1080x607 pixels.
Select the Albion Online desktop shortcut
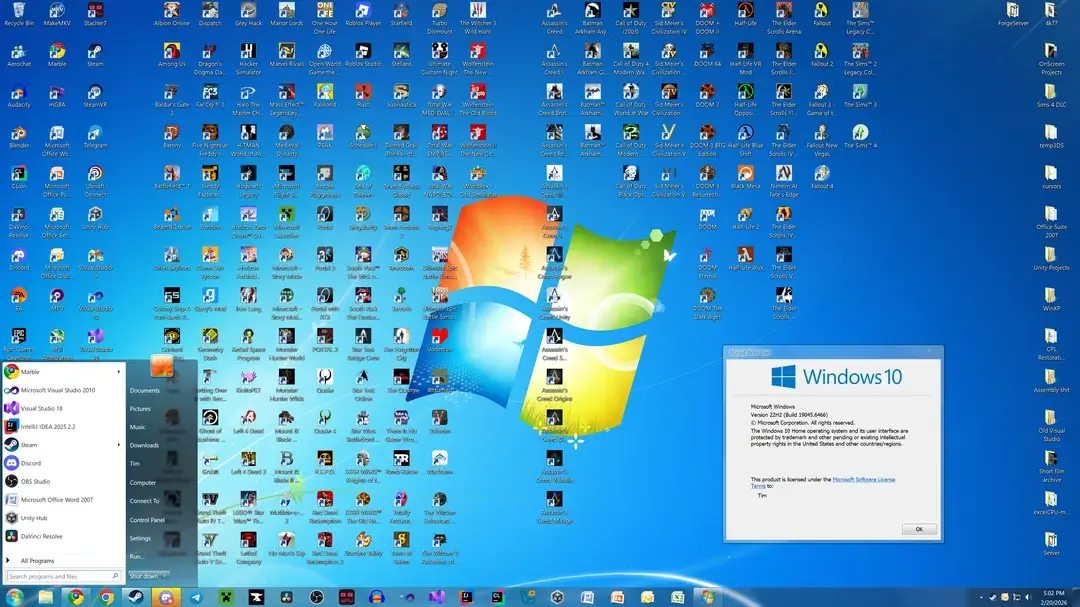coord(172,14)
